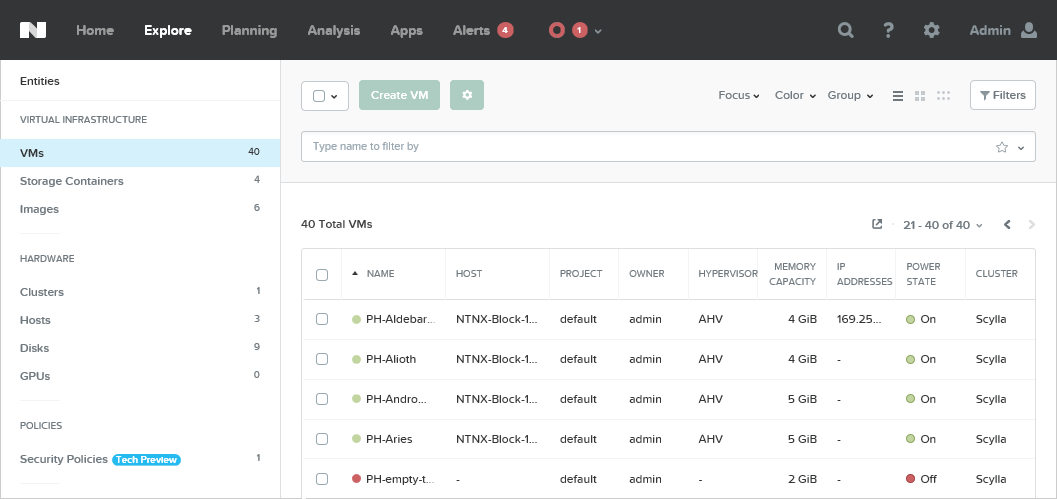The height and width of the screenshot is (499, 1057).
Task: Click the export table icon
Action: click(877, 224)
